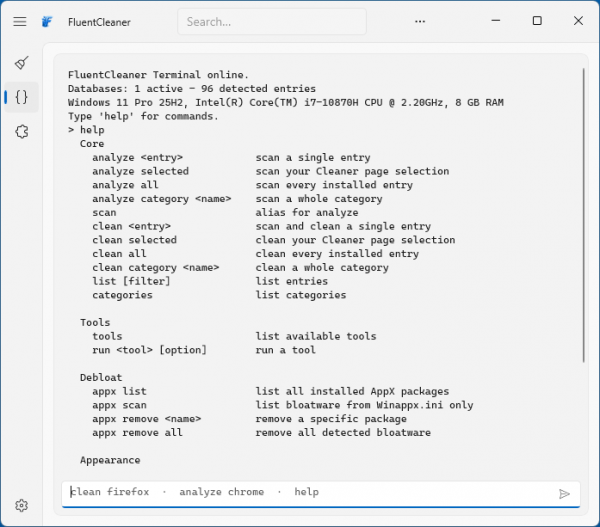Click the 'clean all' command text

pyautogui.click(x=119, y=254)
